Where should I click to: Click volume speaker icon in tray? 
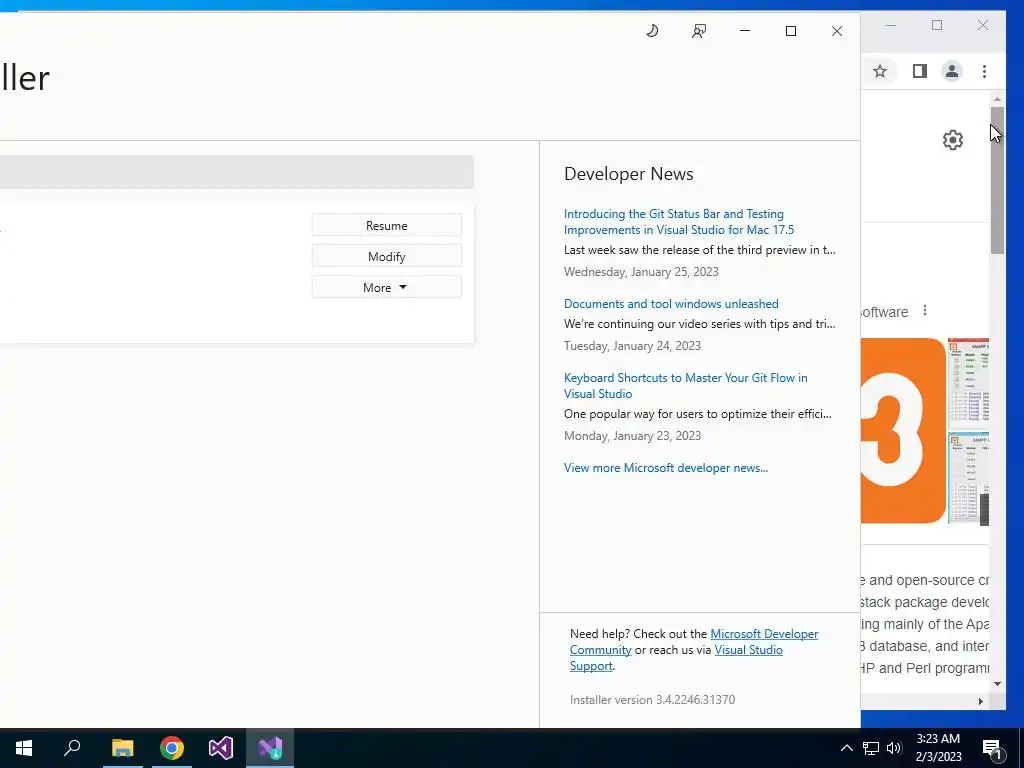894,748
